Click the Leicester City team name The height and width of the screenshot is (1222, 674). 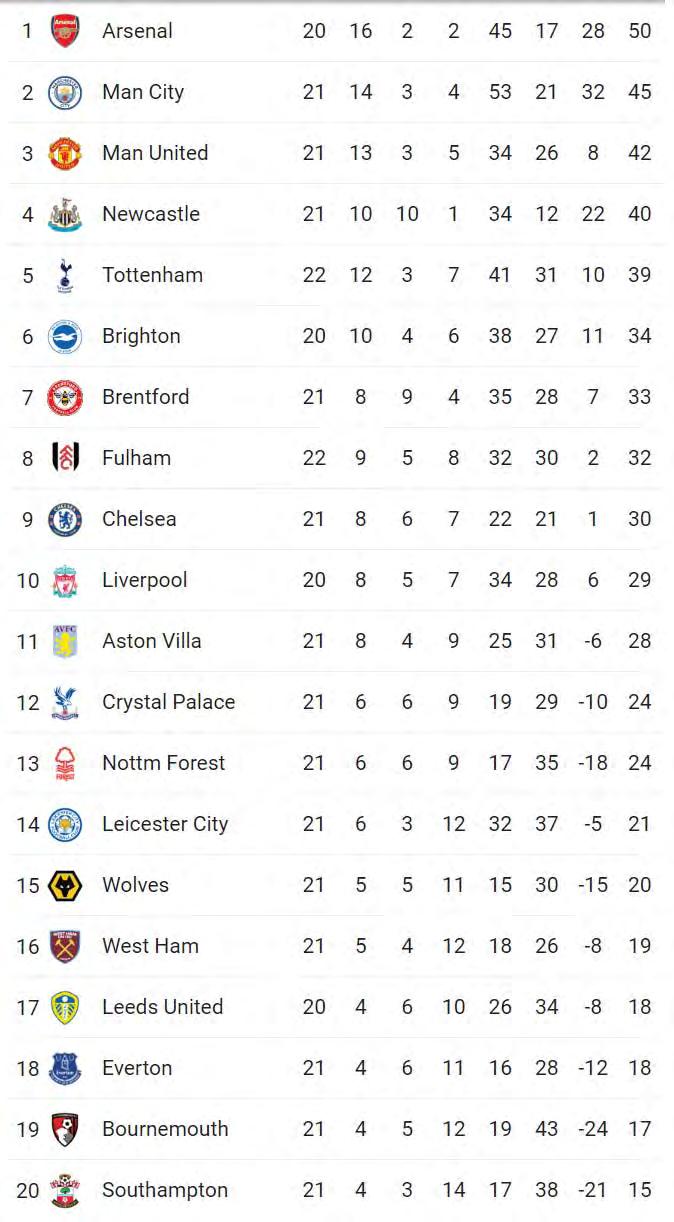[x=165, y=824]
